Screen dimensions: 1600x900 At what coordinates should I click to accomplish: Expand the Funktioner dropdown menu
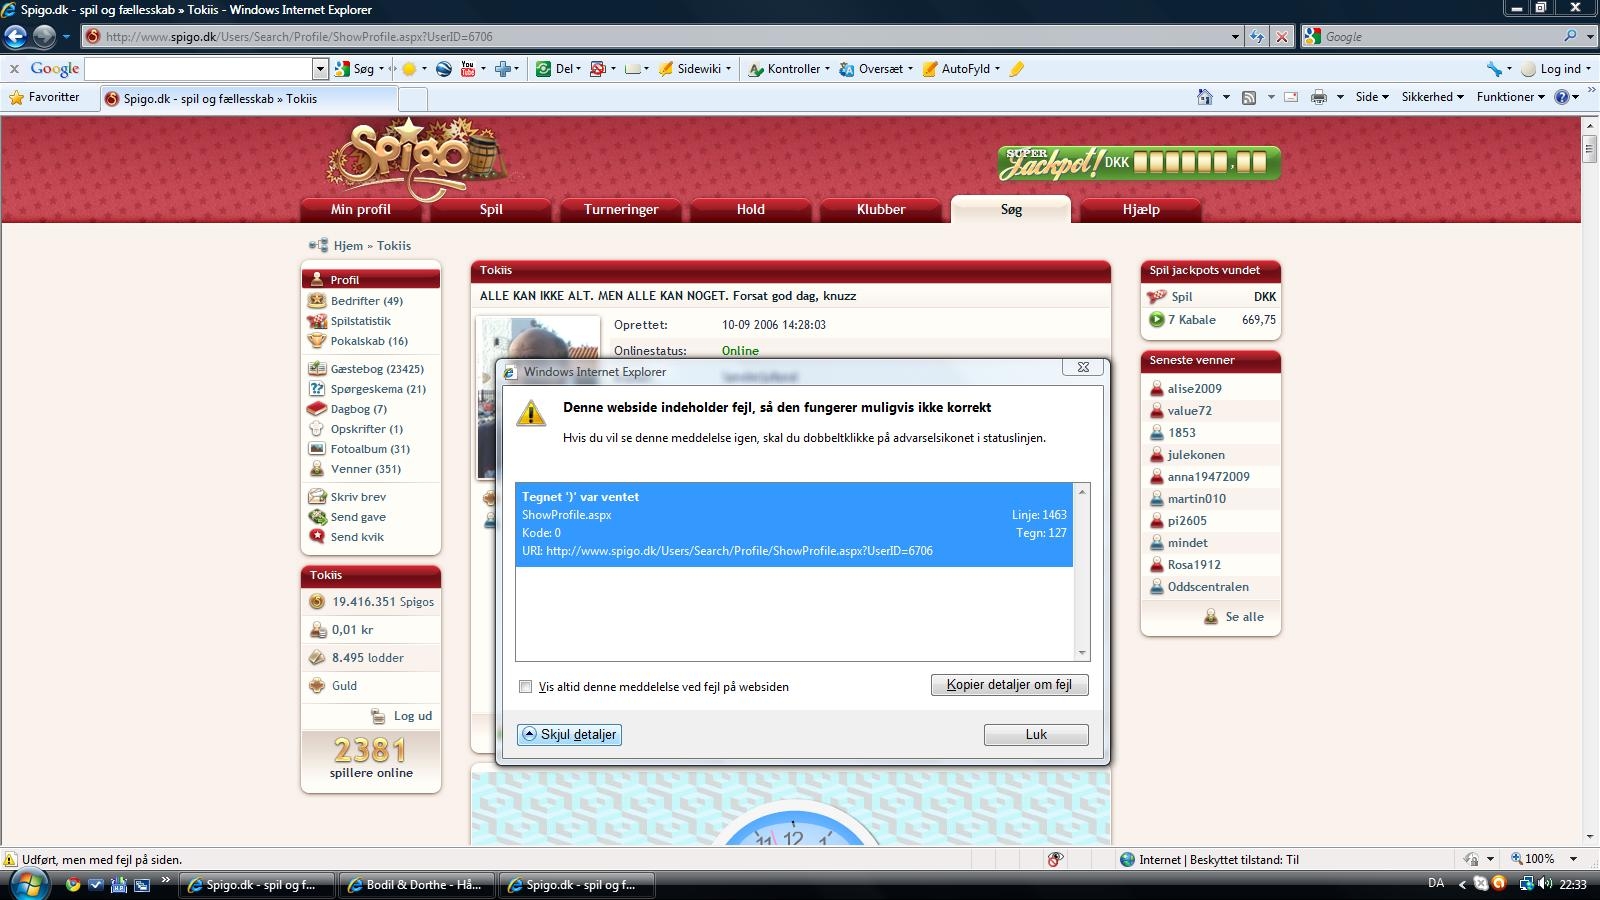pyautogui.click(x=1510, y=97)
